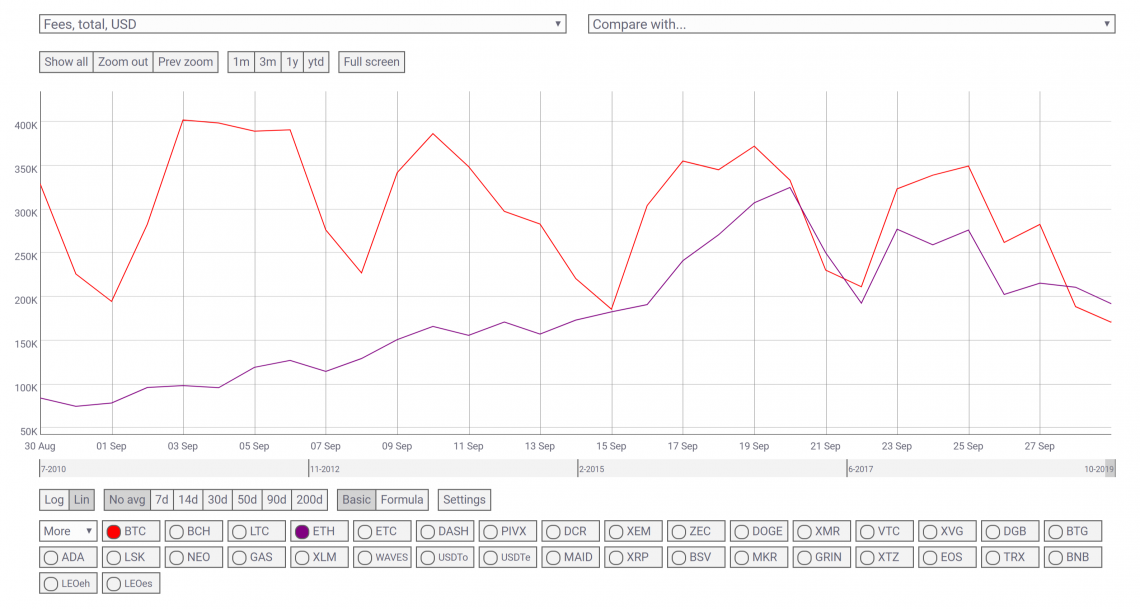Enable the BSV series
Viewport: 1140px width, 609px height.
pos(696,557)
